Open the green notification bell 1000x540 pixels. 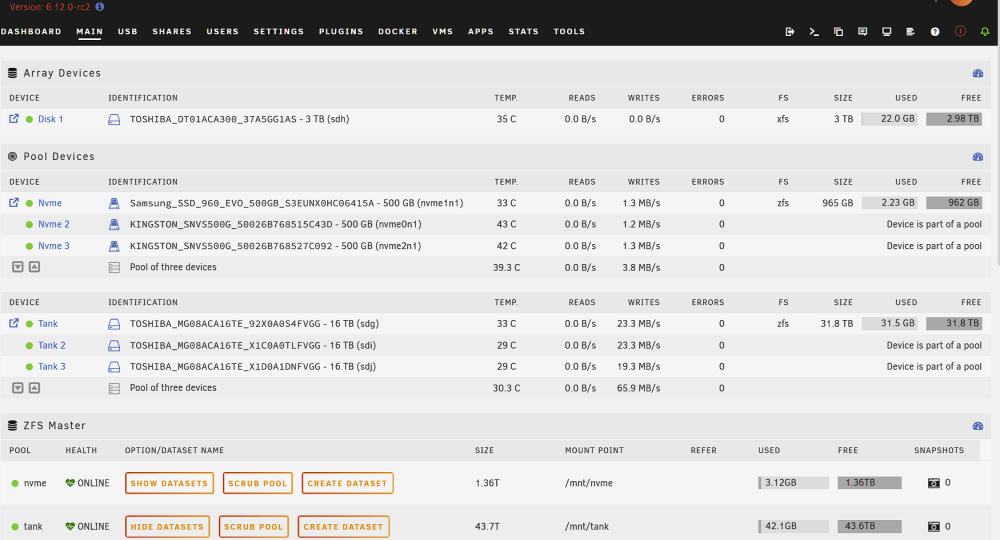pyautogui.click(x=985, y=31)
